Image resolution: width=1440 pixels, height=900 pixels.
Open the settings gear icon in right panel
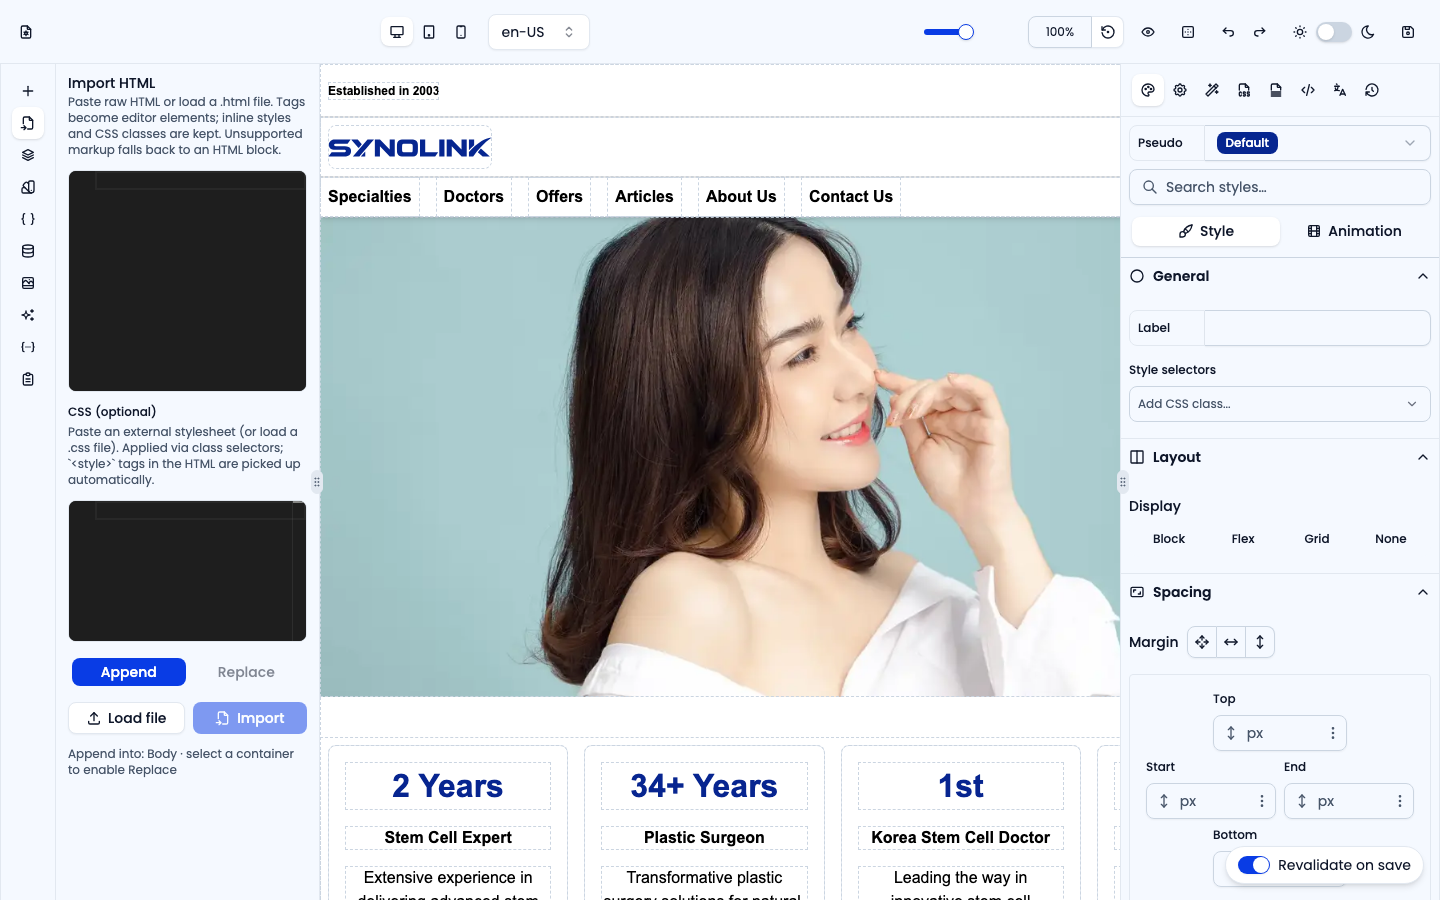coord(1180,90)
